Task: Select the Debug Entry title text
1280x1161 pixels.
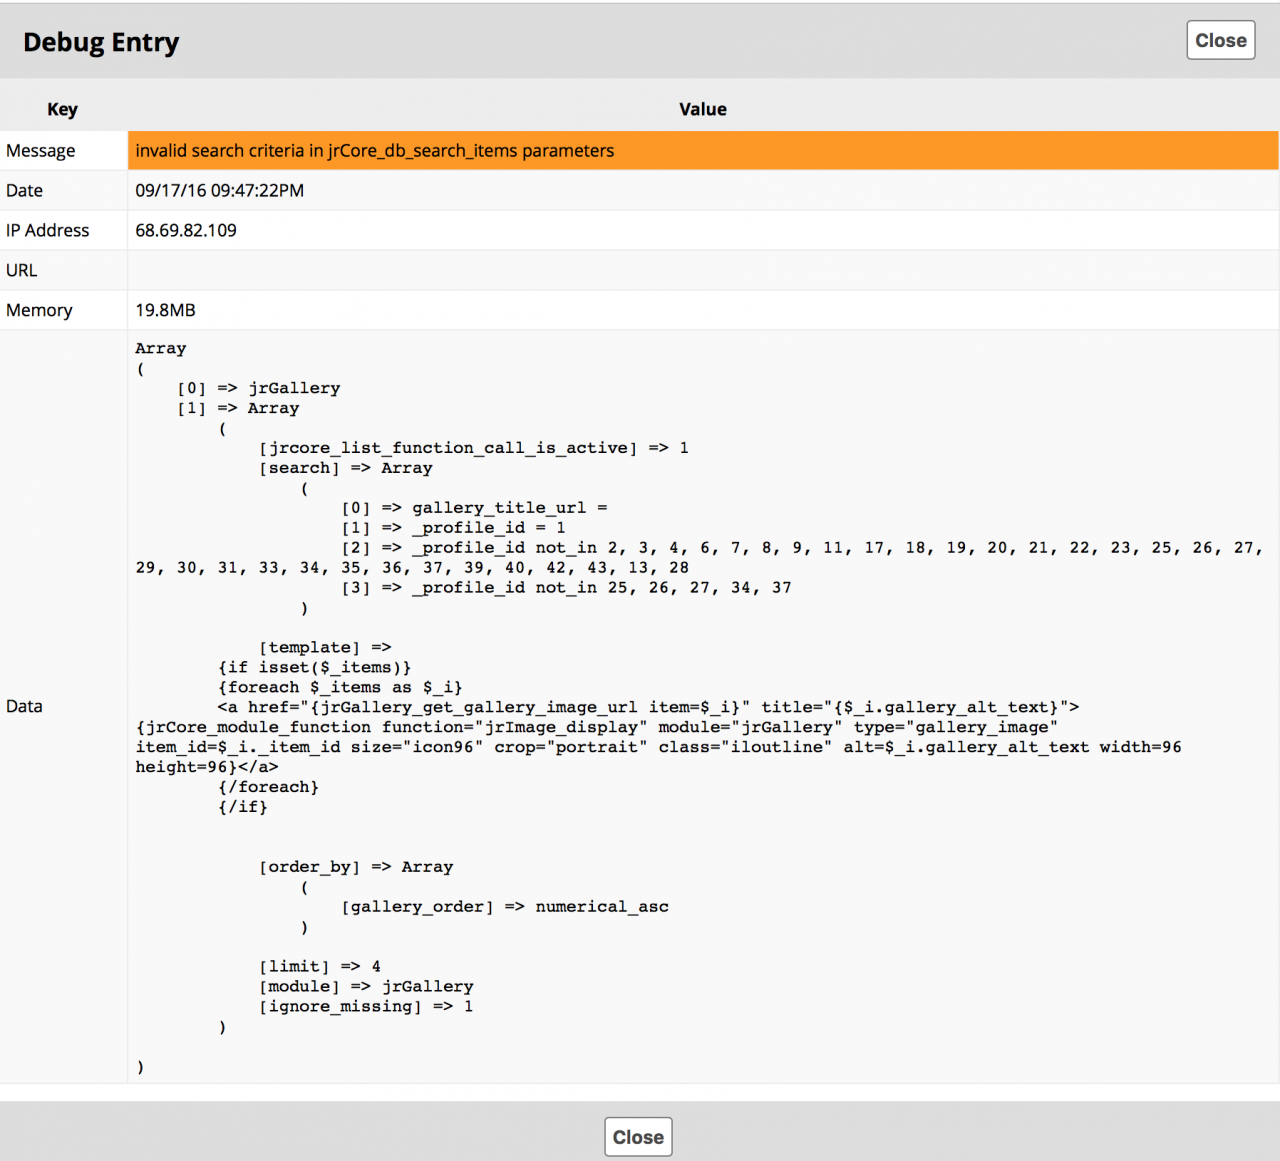Action: pyautogui.click(x=101, y=42)
